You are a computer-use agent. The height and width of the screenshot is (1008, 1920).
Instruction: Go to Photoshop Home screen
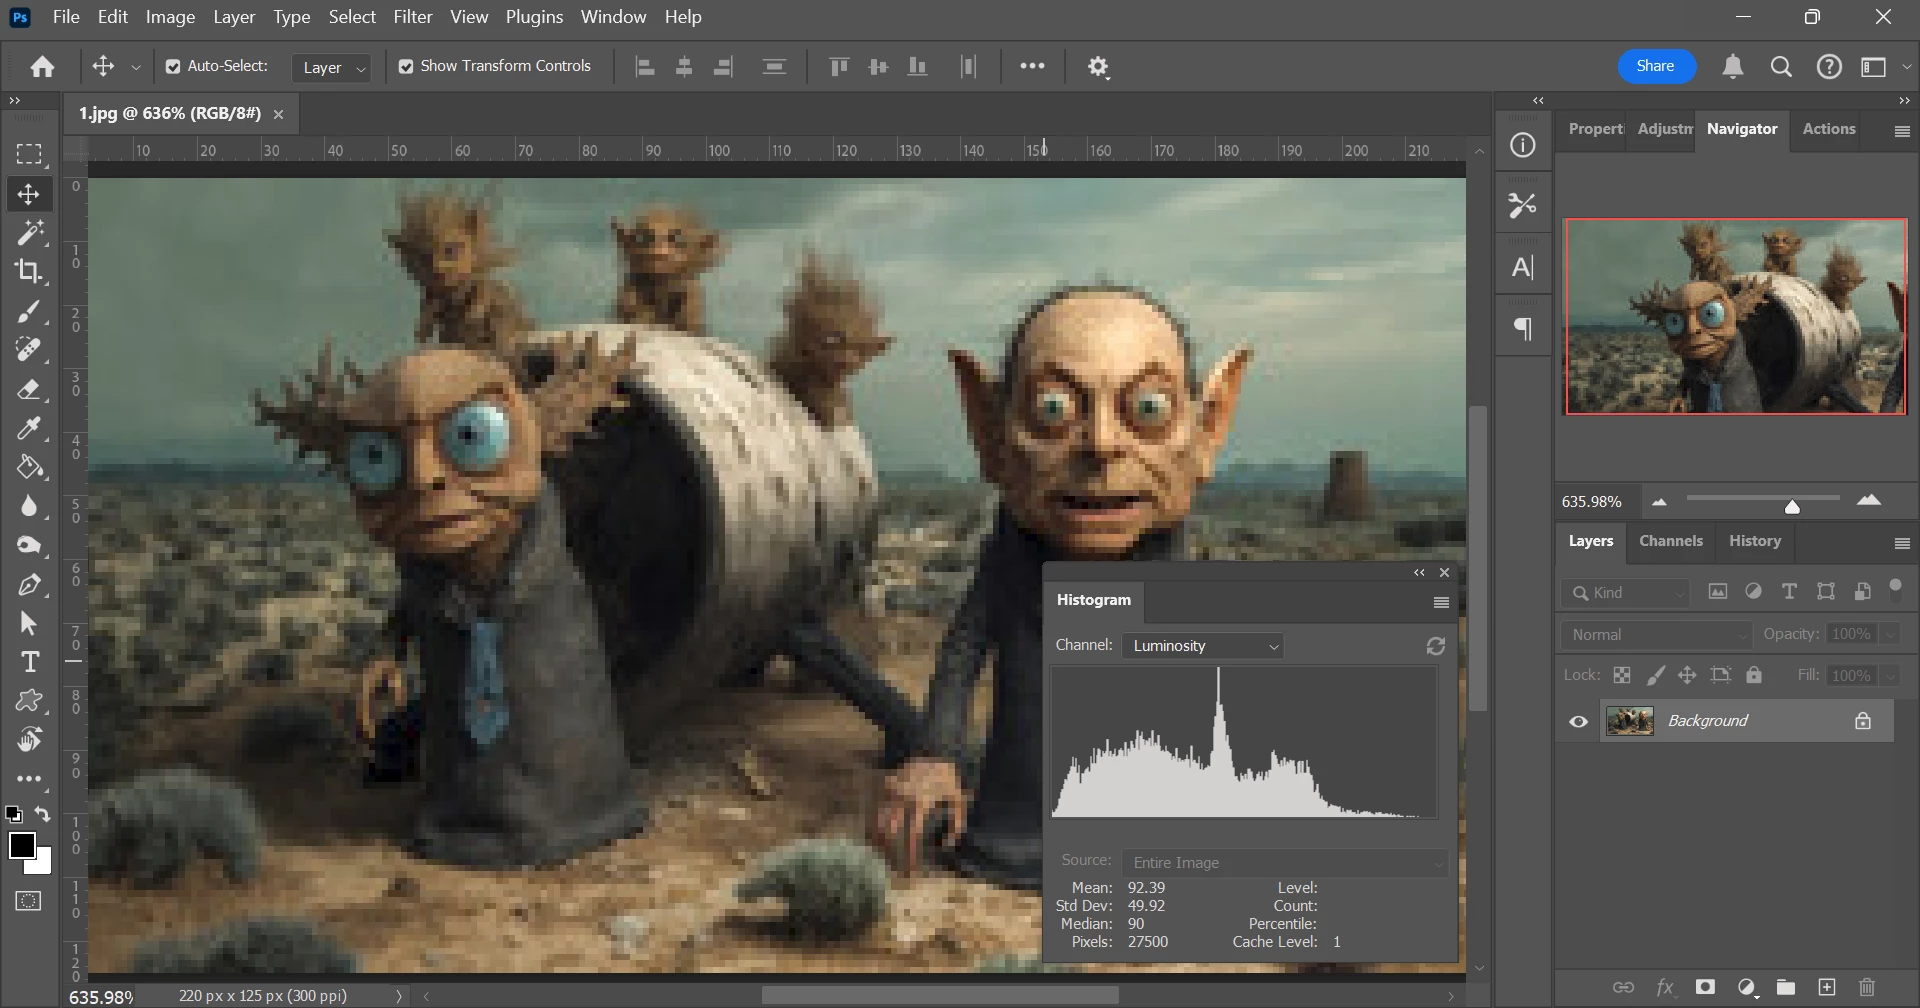(42, 67)
